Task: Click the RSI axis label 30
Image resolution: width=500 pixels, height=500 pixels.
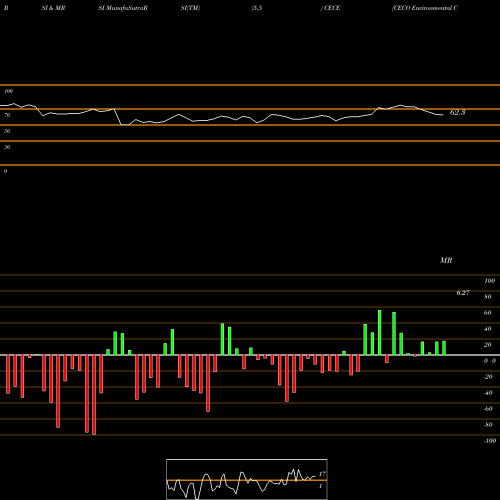Action: (x=7, y=147)
